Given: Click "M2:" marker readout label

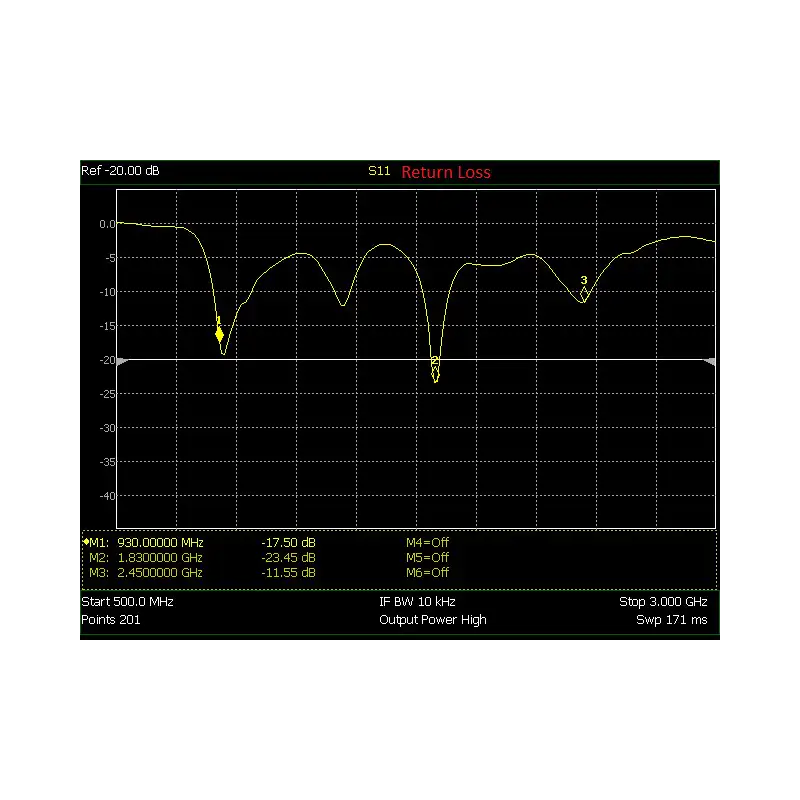Looking at the screenshot, I should point(99,558).
